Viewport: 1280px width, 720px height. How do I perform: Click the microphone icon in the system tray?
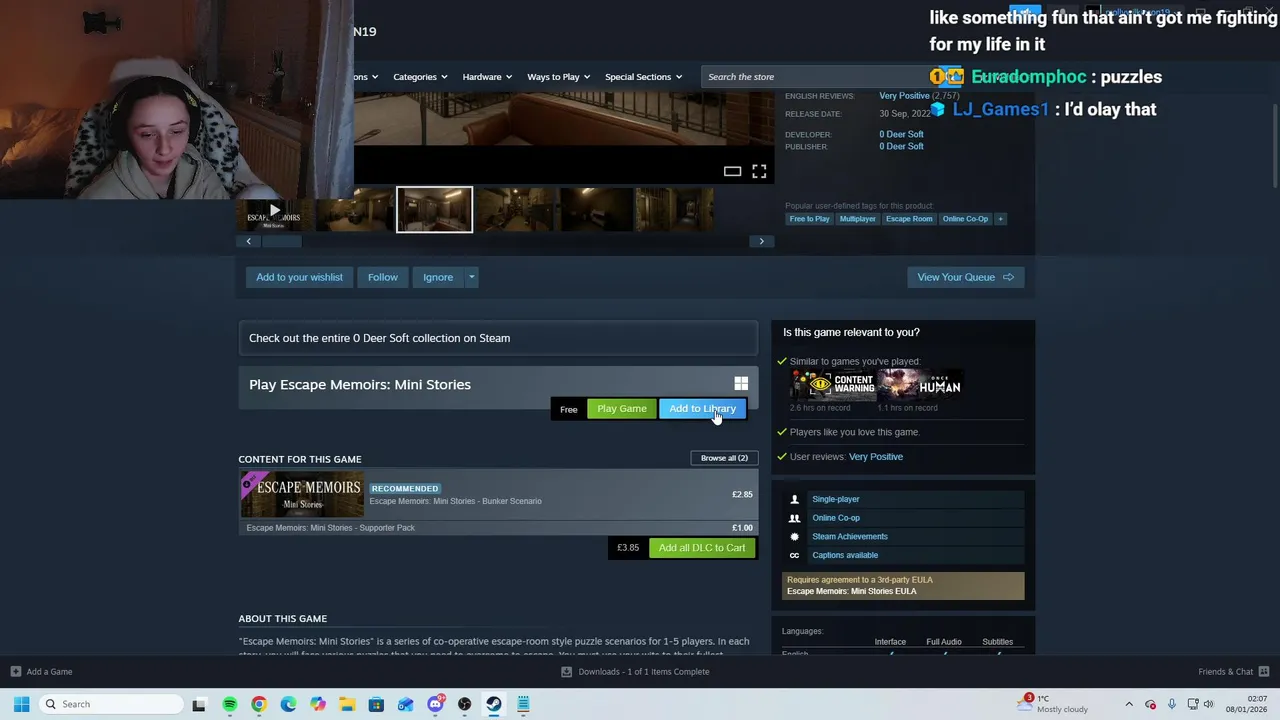[x=1171, y=704]
